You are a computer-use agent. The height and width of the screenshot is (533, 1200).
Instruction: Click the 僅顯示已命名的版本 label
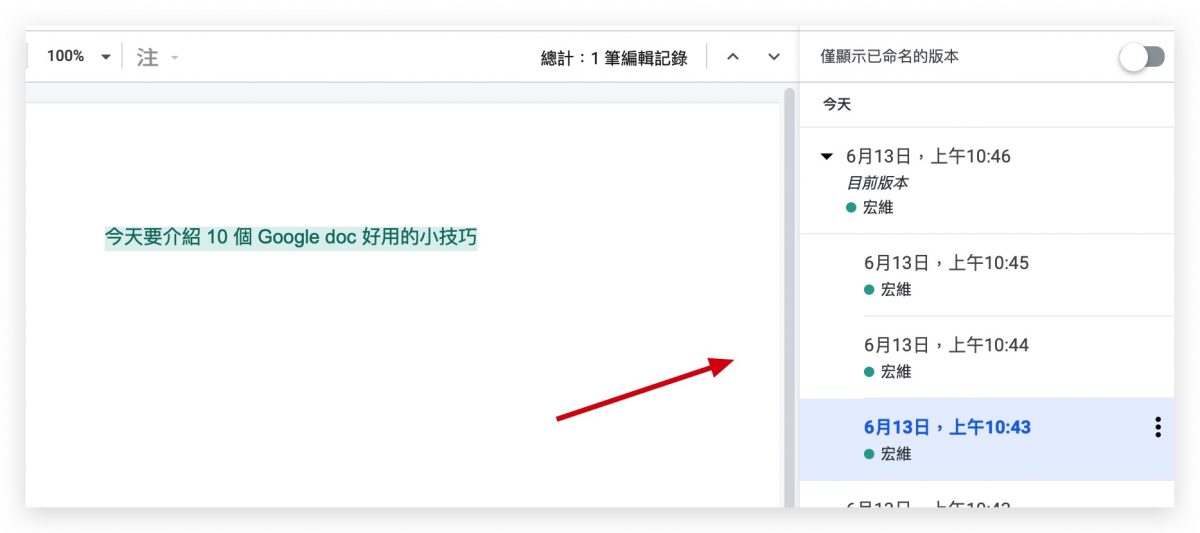890,57
